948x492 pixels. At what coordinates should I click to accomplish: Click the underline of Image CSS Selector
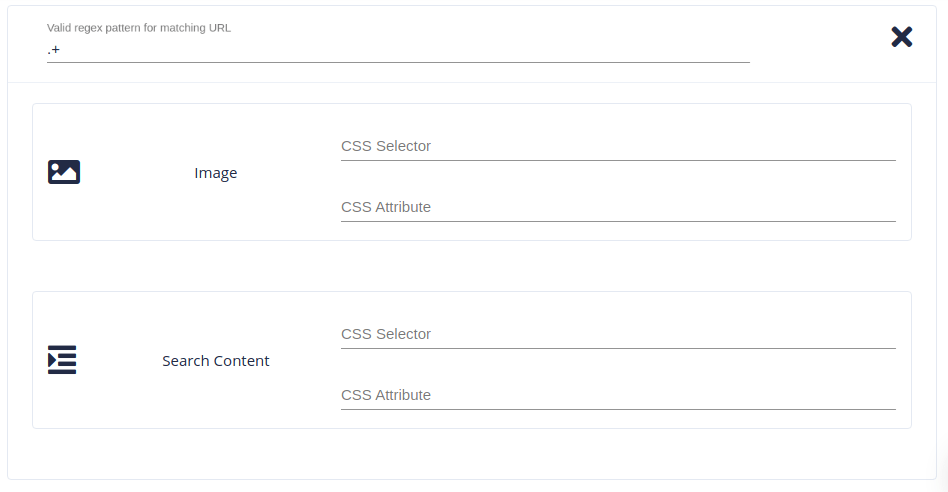coord(617,160)
